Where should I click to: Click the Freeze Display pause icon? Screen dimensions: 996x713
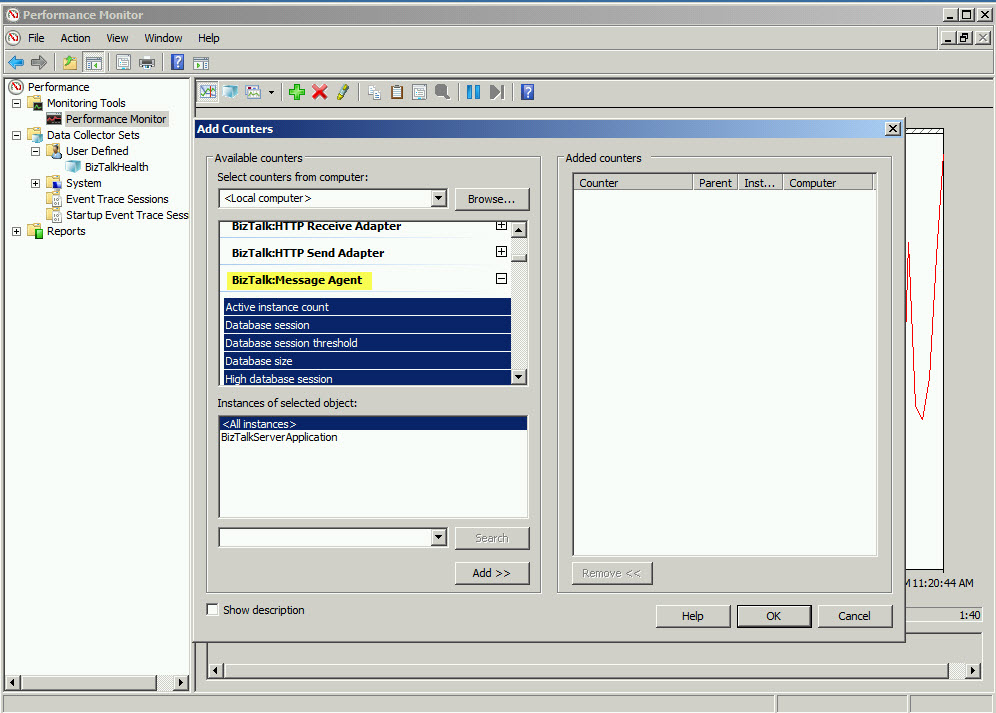pyautogui.click(x=473, y=92)
